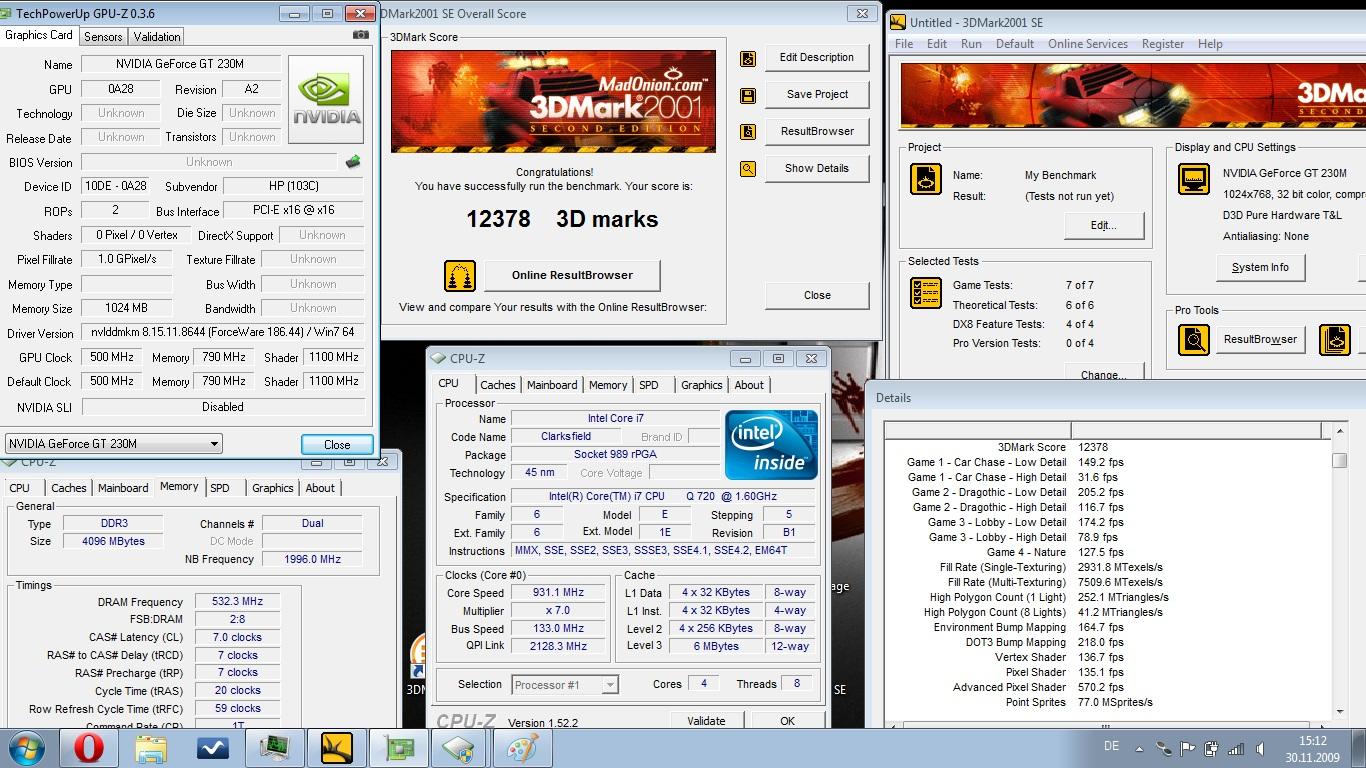
Task: Click the "12378 3D marks" score text
Action: pos(562,220)
